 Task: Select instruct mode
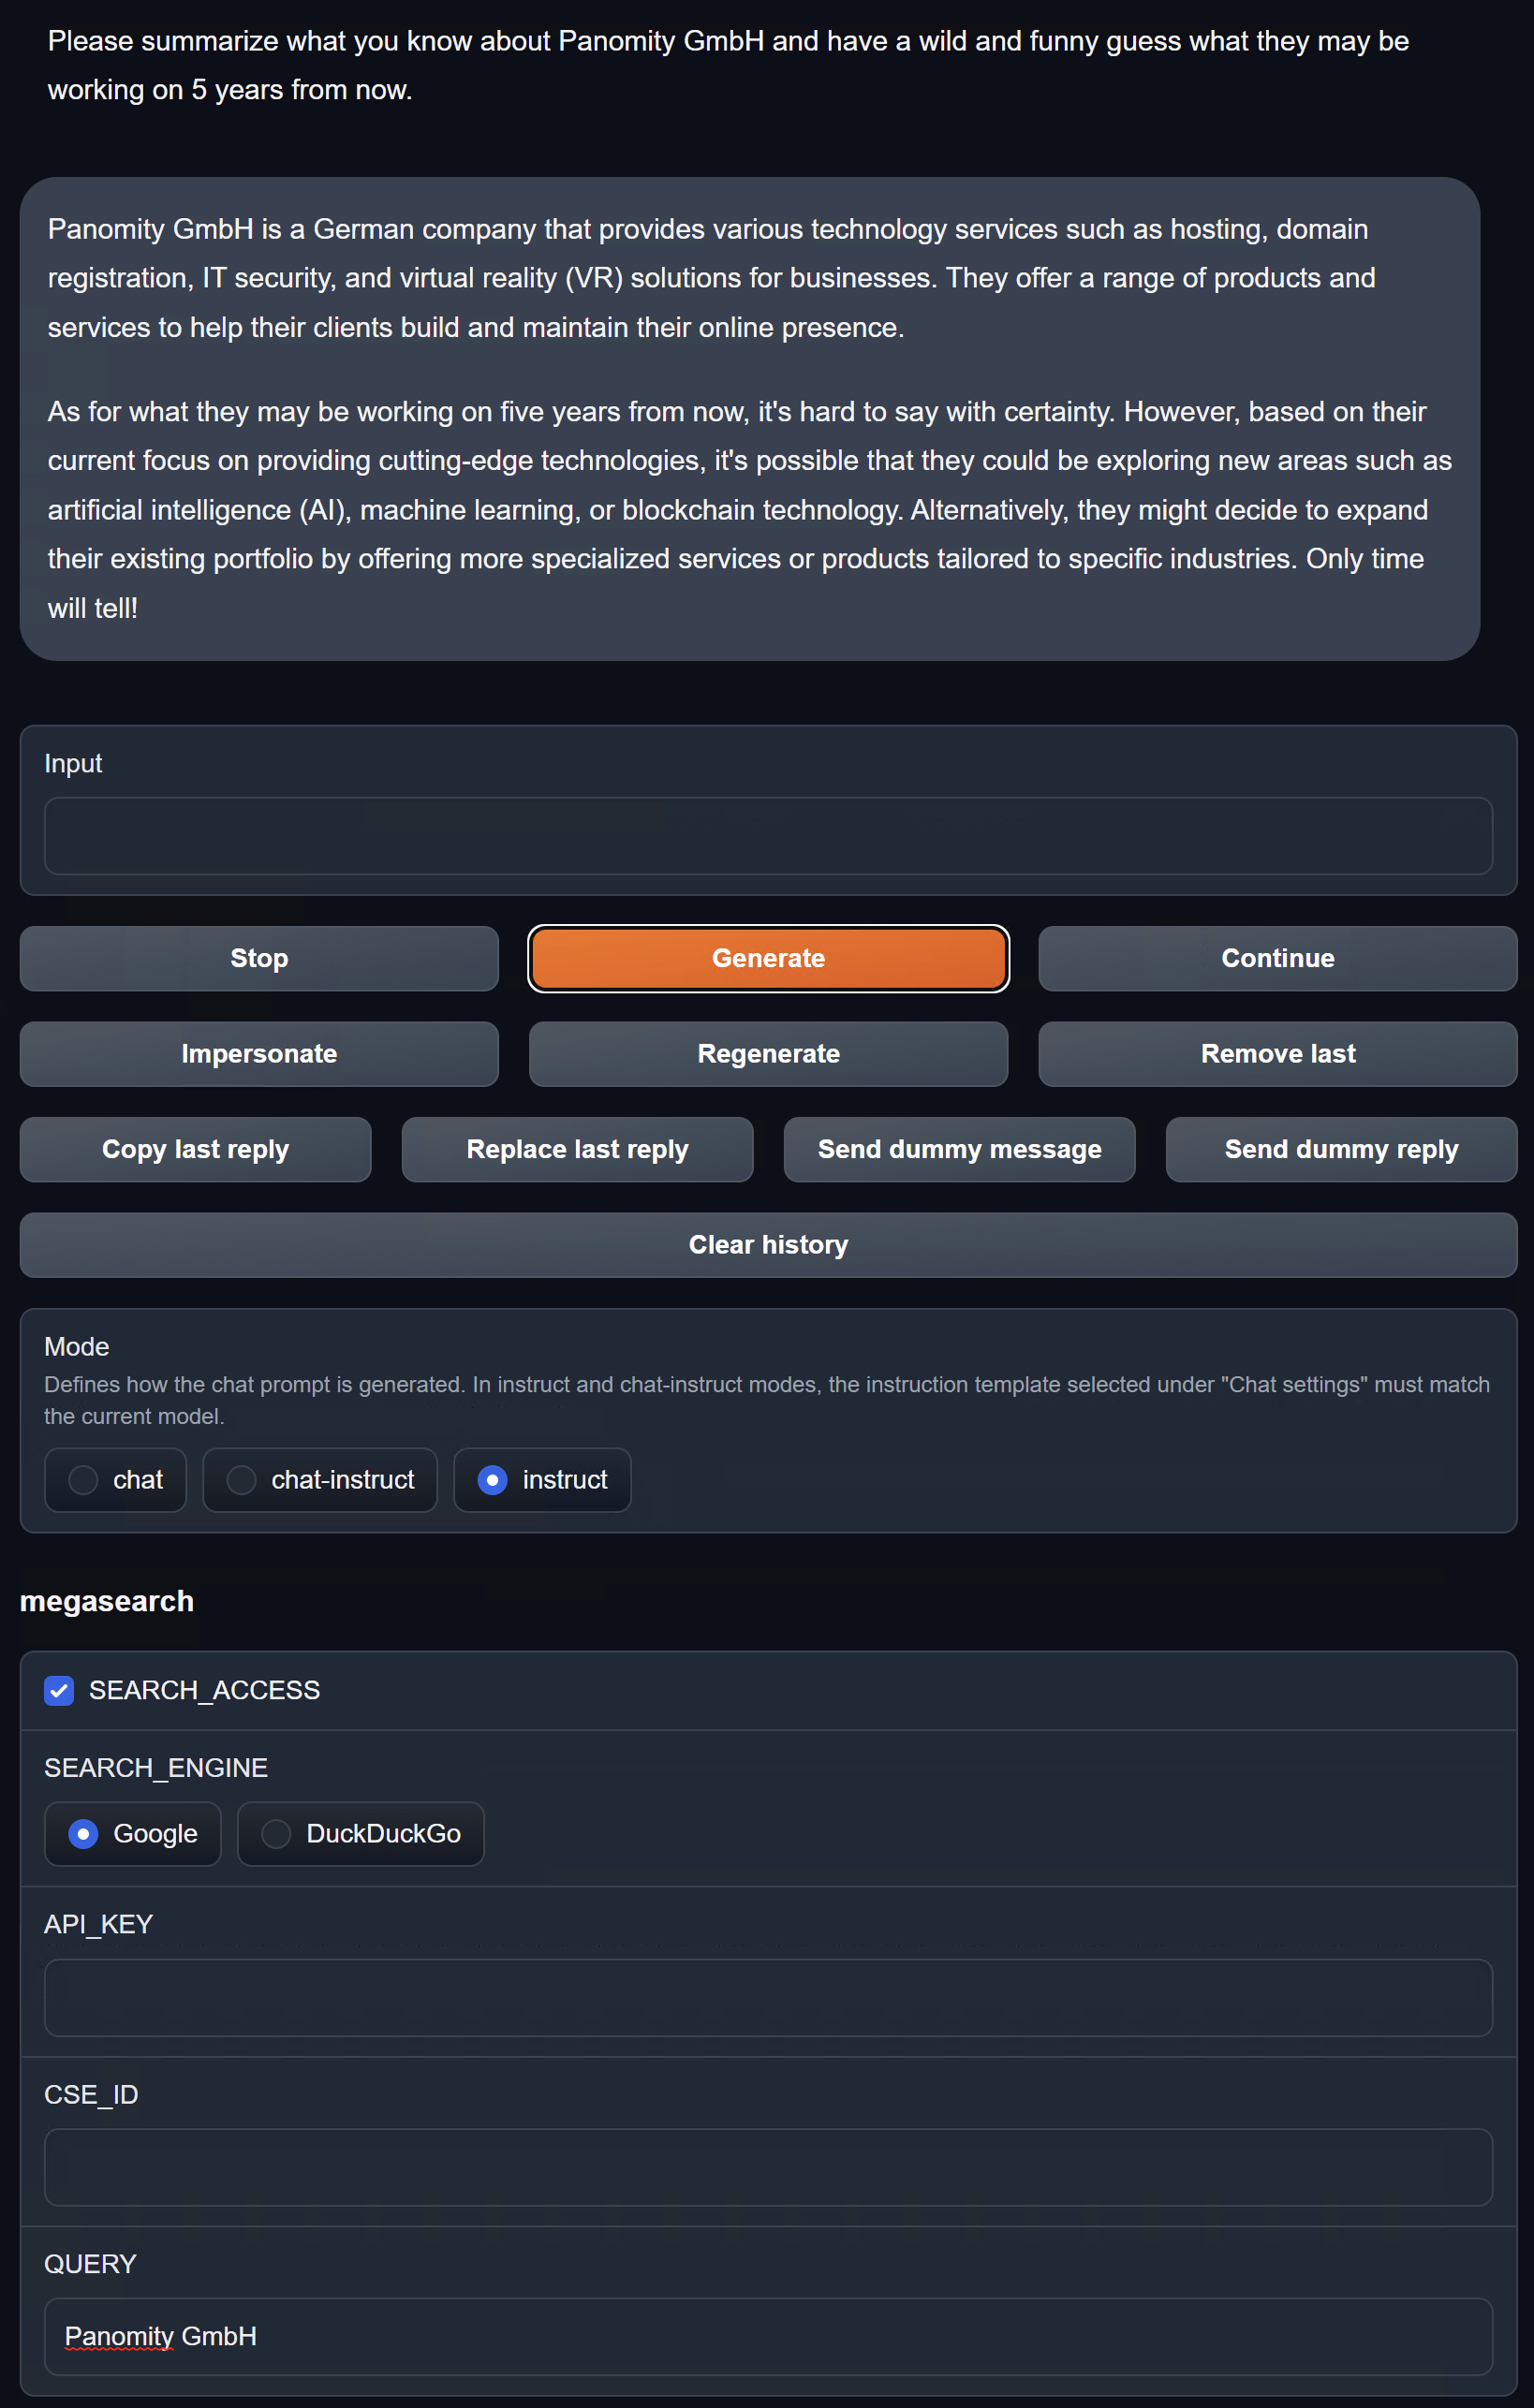click(x=541, y=1480)
